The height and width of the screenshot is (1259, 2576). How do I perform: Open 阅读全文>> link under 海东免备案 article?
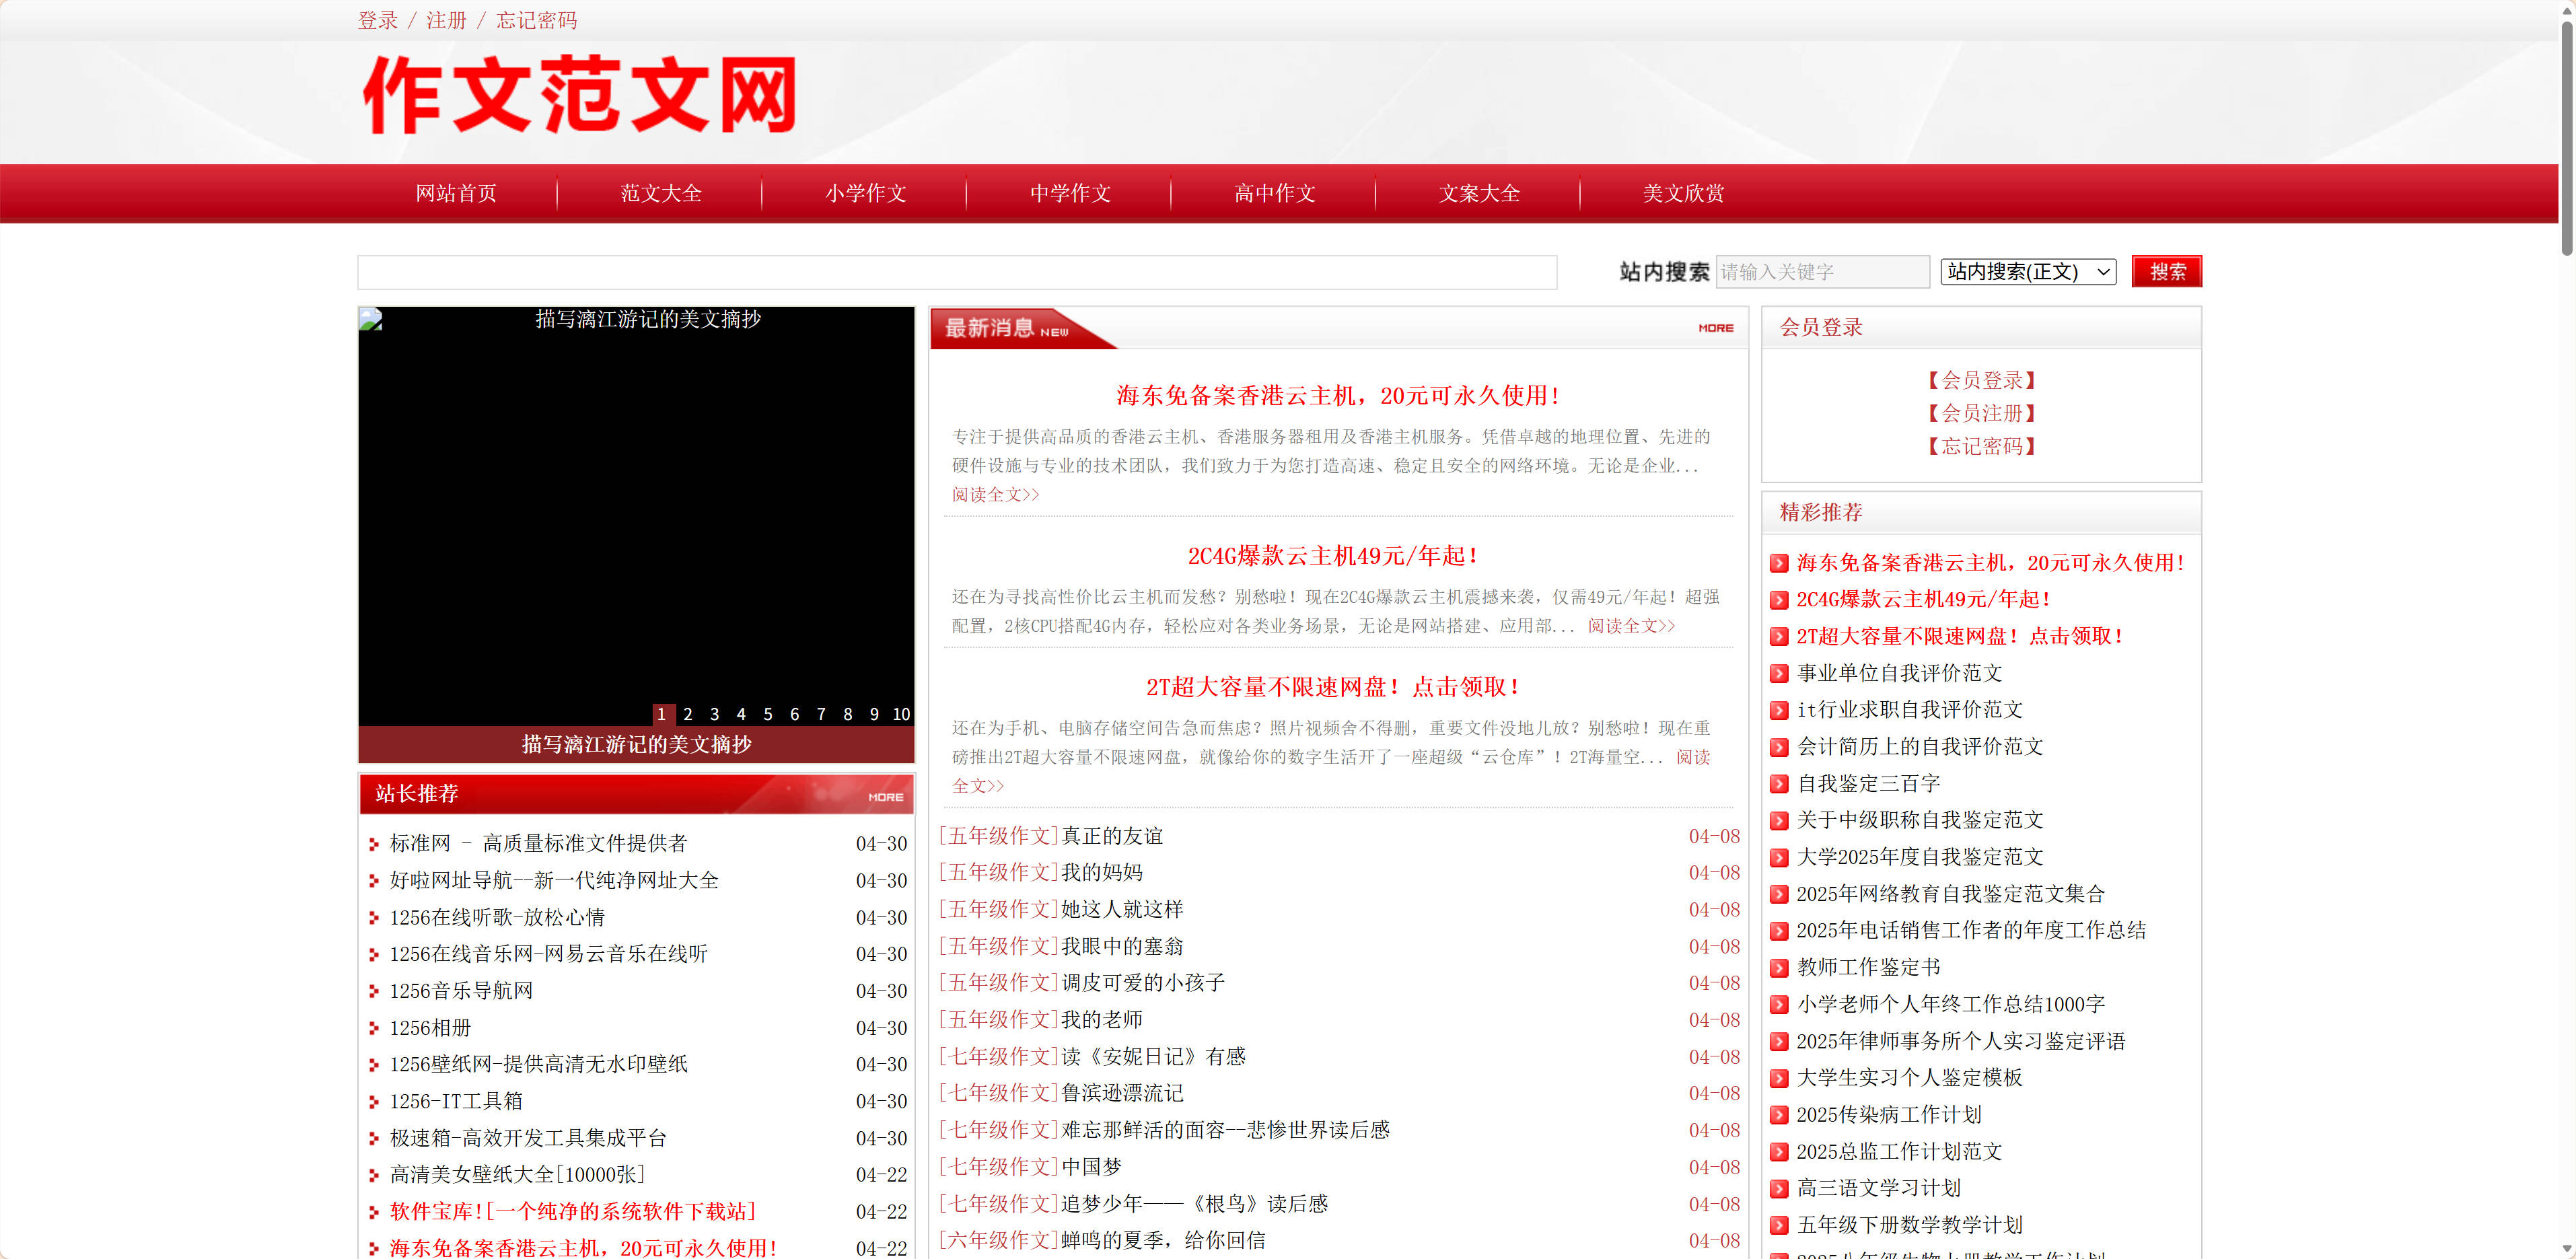coord(995,495)
